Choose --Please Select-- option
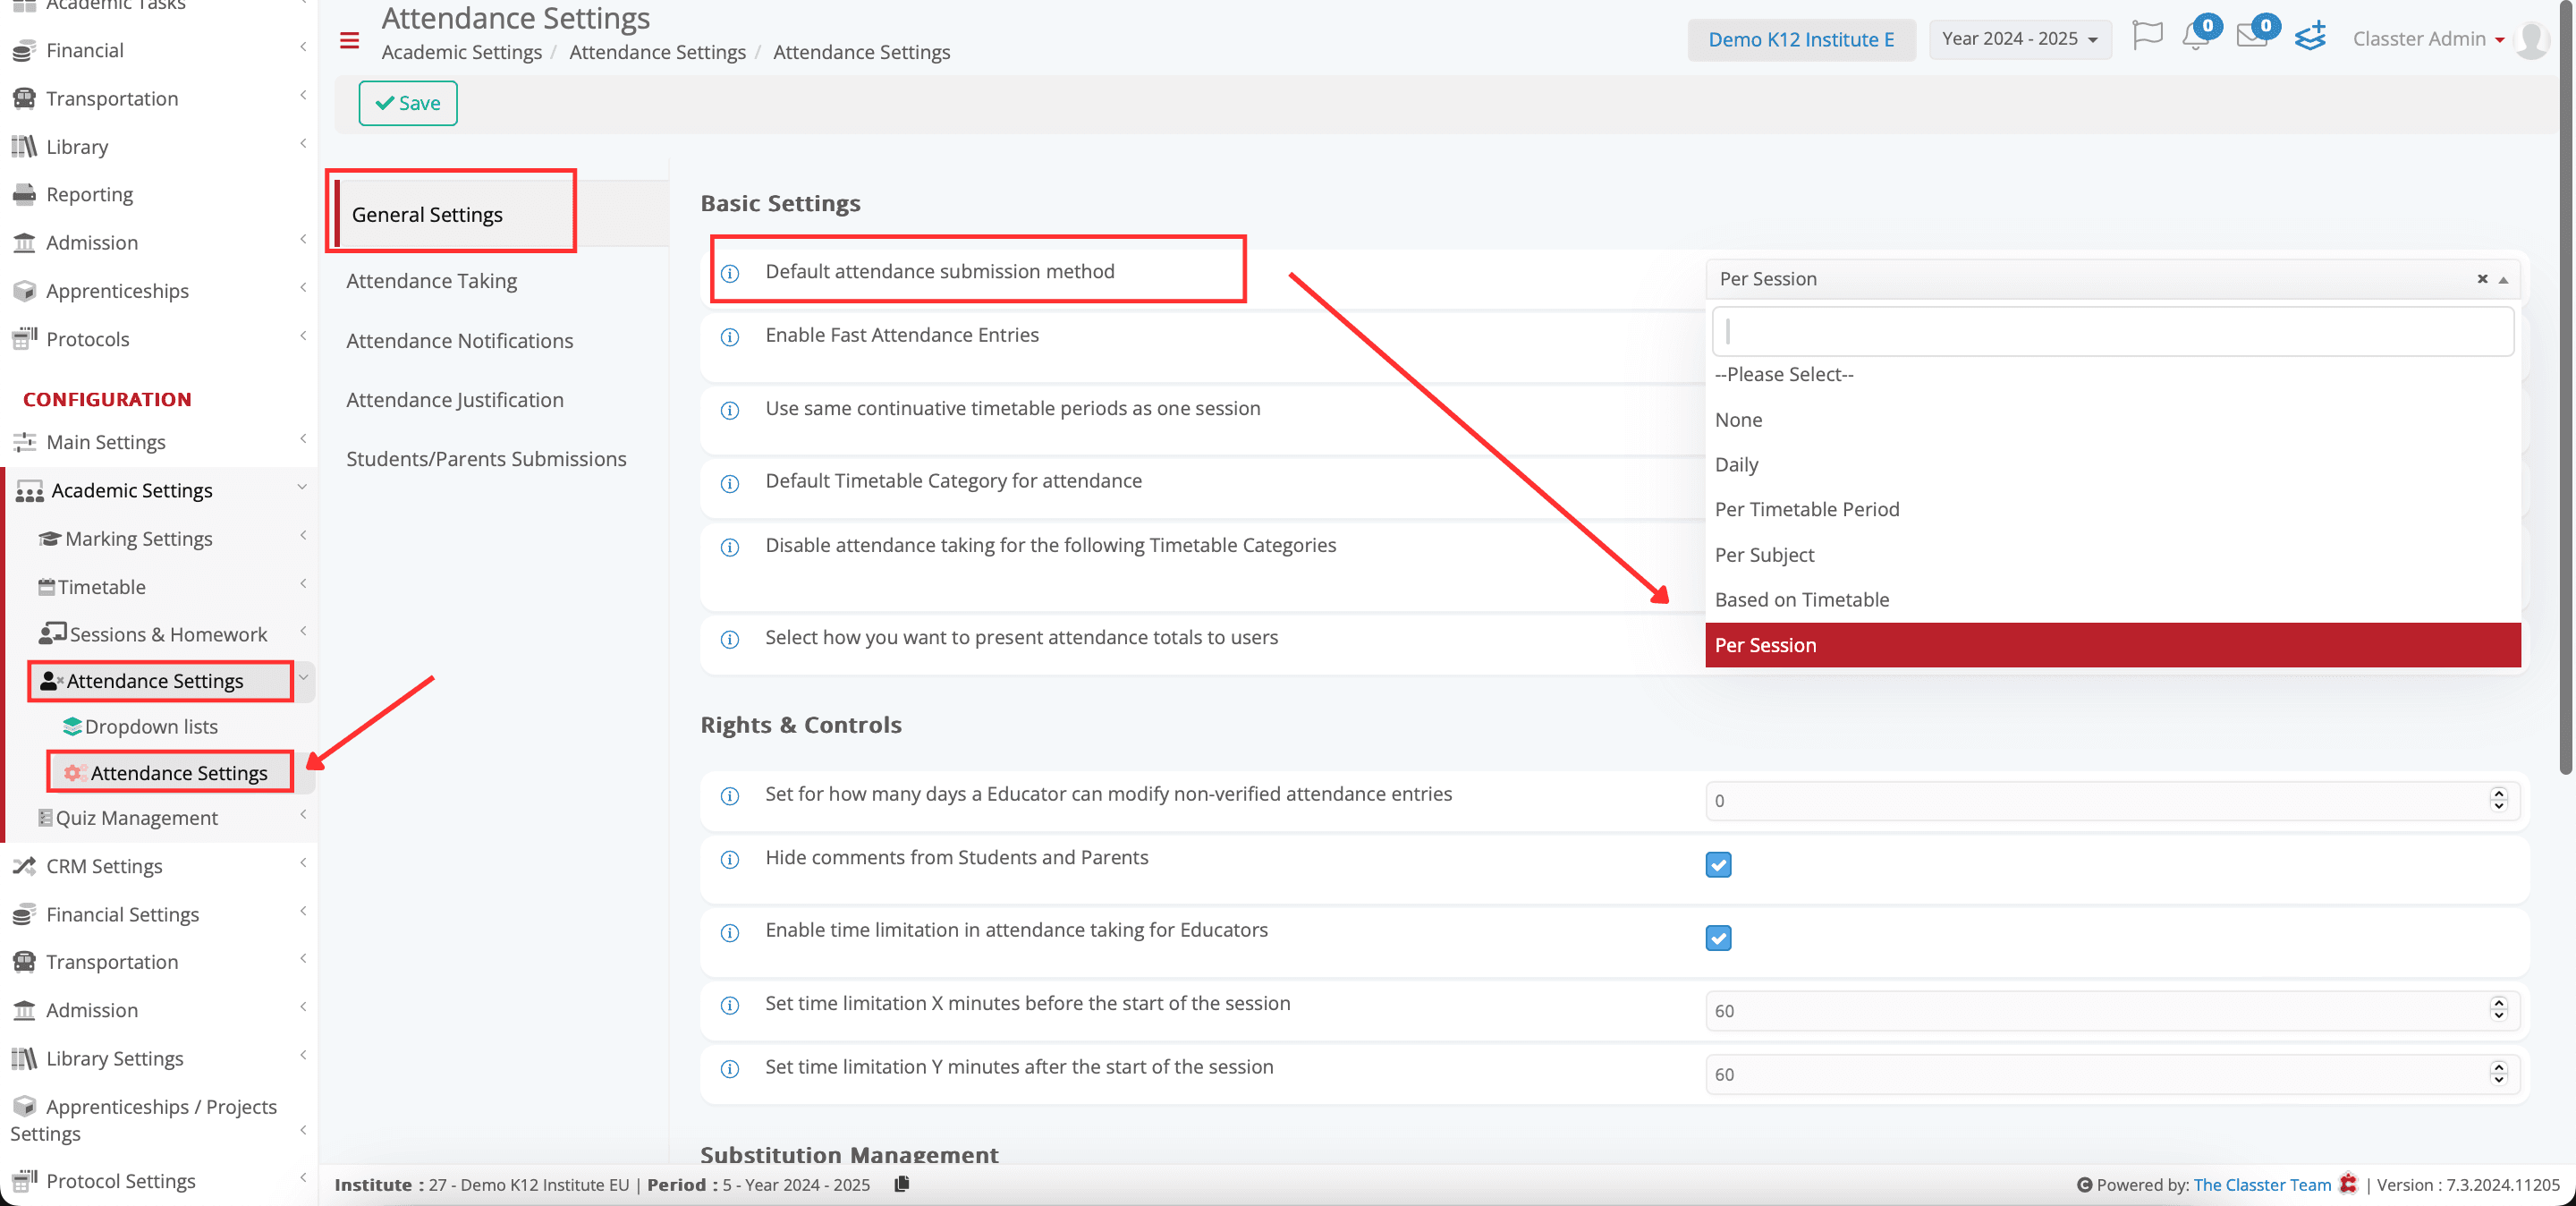The image size is (2576, 1206). tap(2112, 374)
